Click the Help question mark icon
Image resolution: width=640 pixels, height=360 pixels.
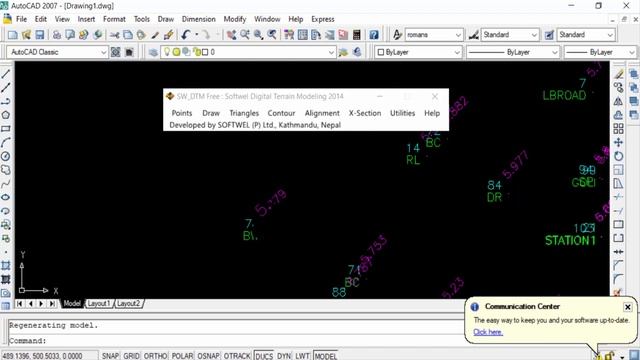click(x=374, y=35)
